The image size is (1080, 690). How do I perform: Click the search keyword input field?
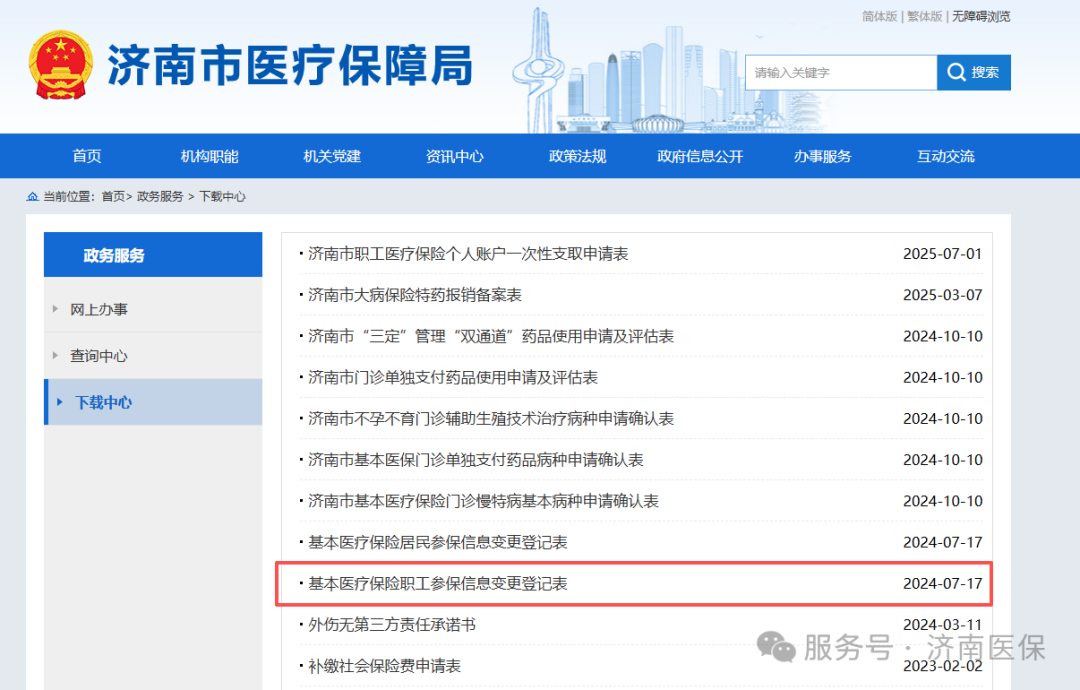840,73
